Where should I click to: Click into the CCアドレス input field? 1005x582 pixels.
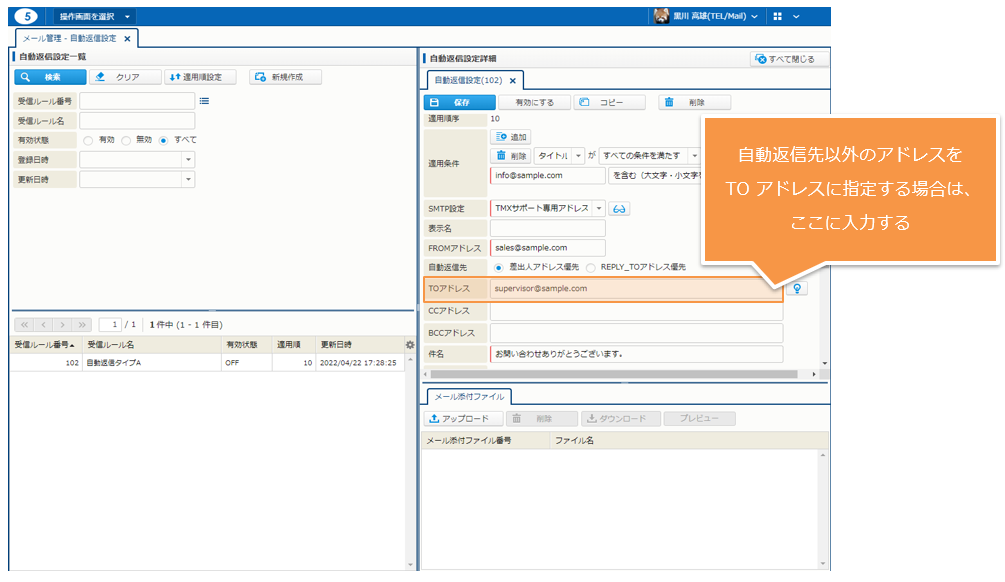(x=636, y=311)
